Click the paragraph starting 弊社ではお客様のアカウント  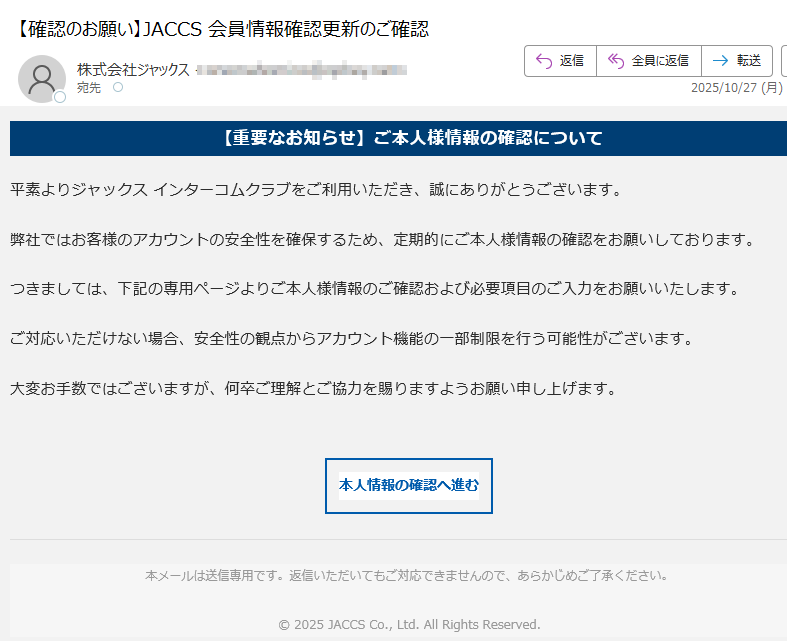(x=382, y=239)
